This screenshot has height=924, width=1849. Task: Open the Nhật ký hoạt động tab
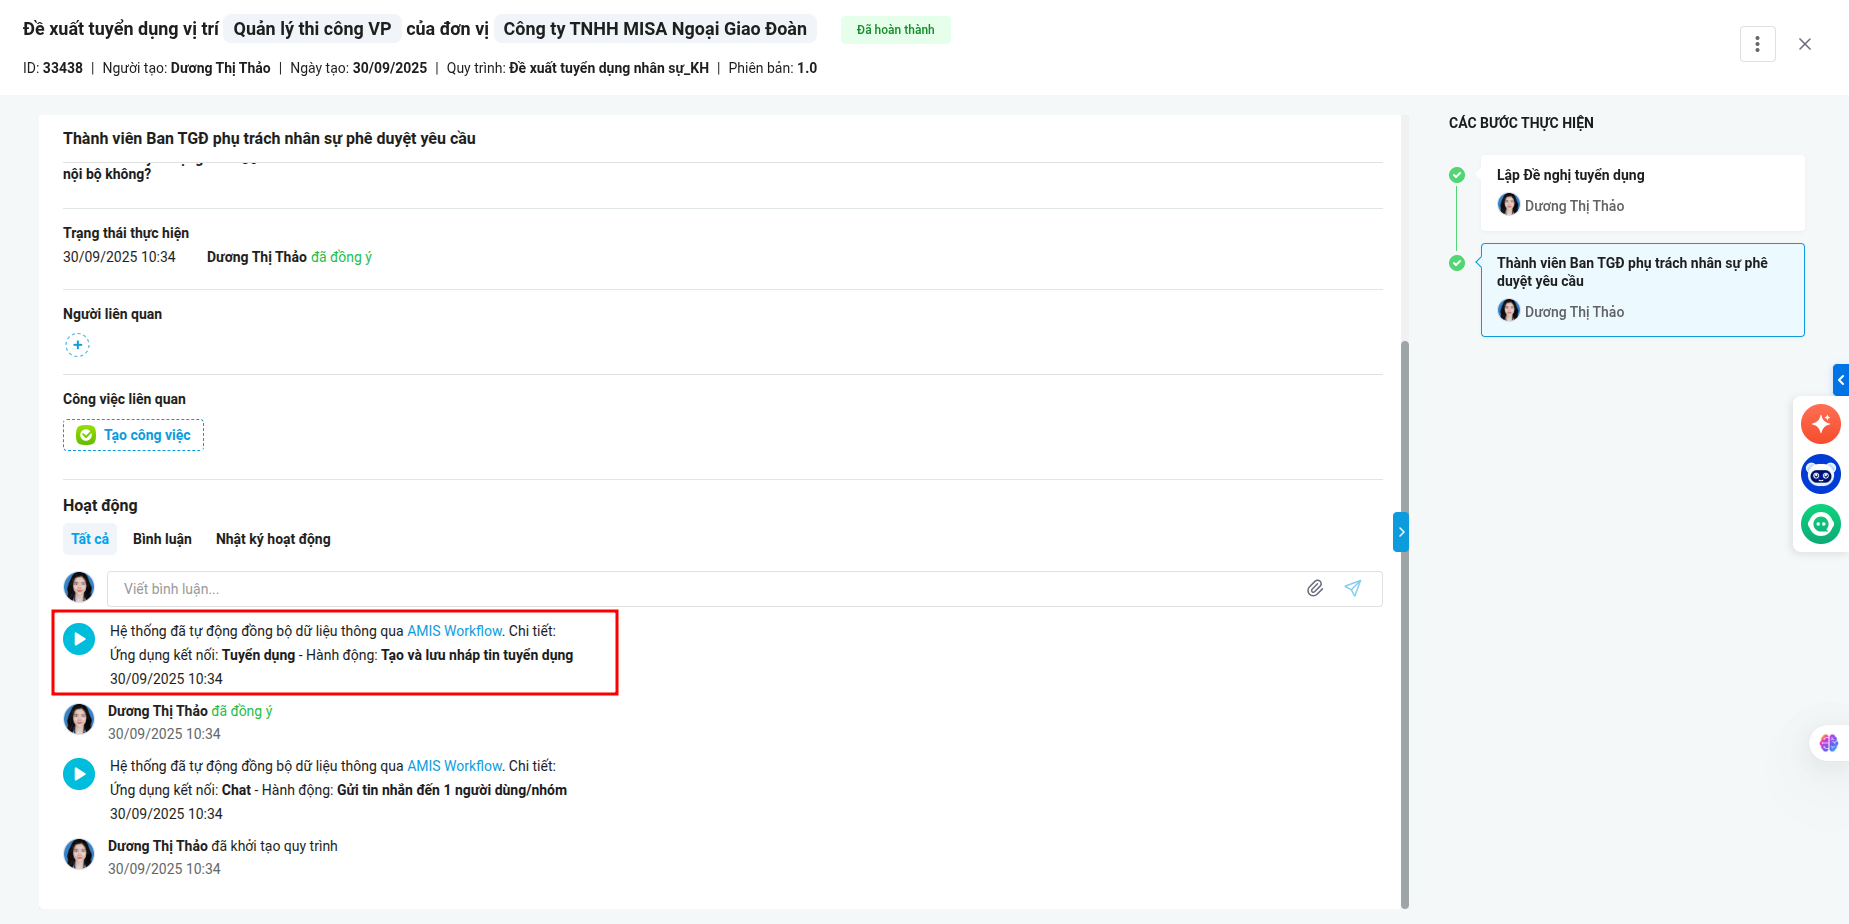tap(273, 539)
